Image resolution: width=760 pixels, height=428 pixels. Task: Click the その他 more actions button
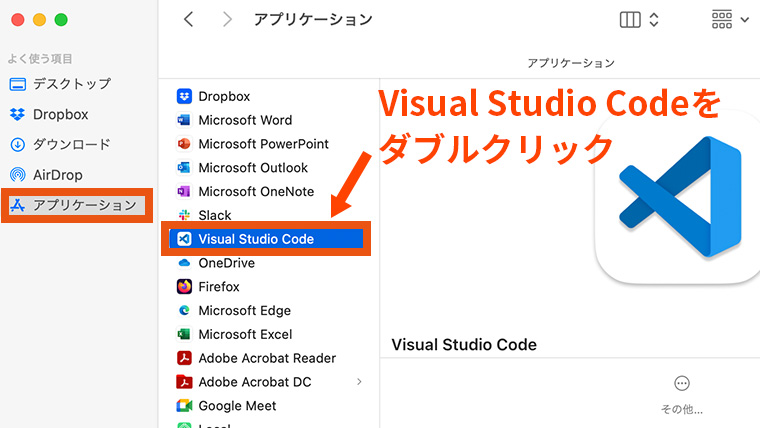[682, 384]
